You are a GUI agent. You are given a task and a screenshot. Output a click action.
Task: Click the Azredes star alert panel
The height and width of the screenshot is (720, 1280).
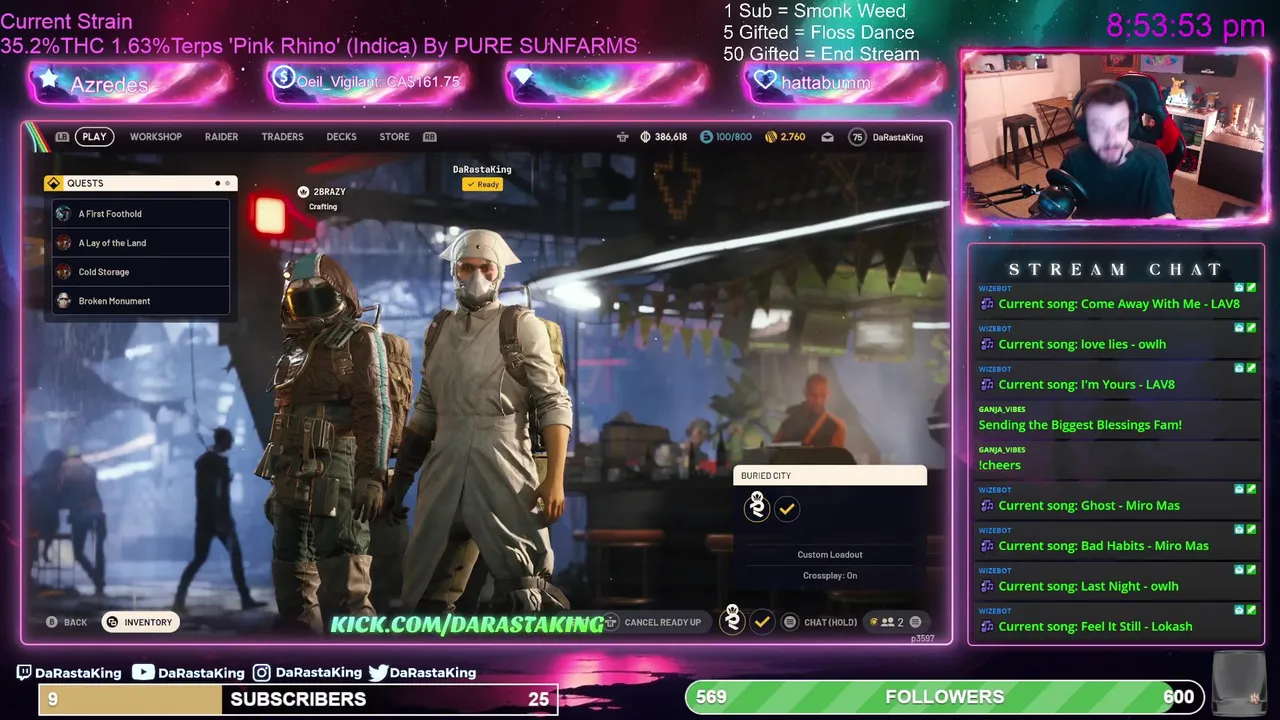pos(132,83)
